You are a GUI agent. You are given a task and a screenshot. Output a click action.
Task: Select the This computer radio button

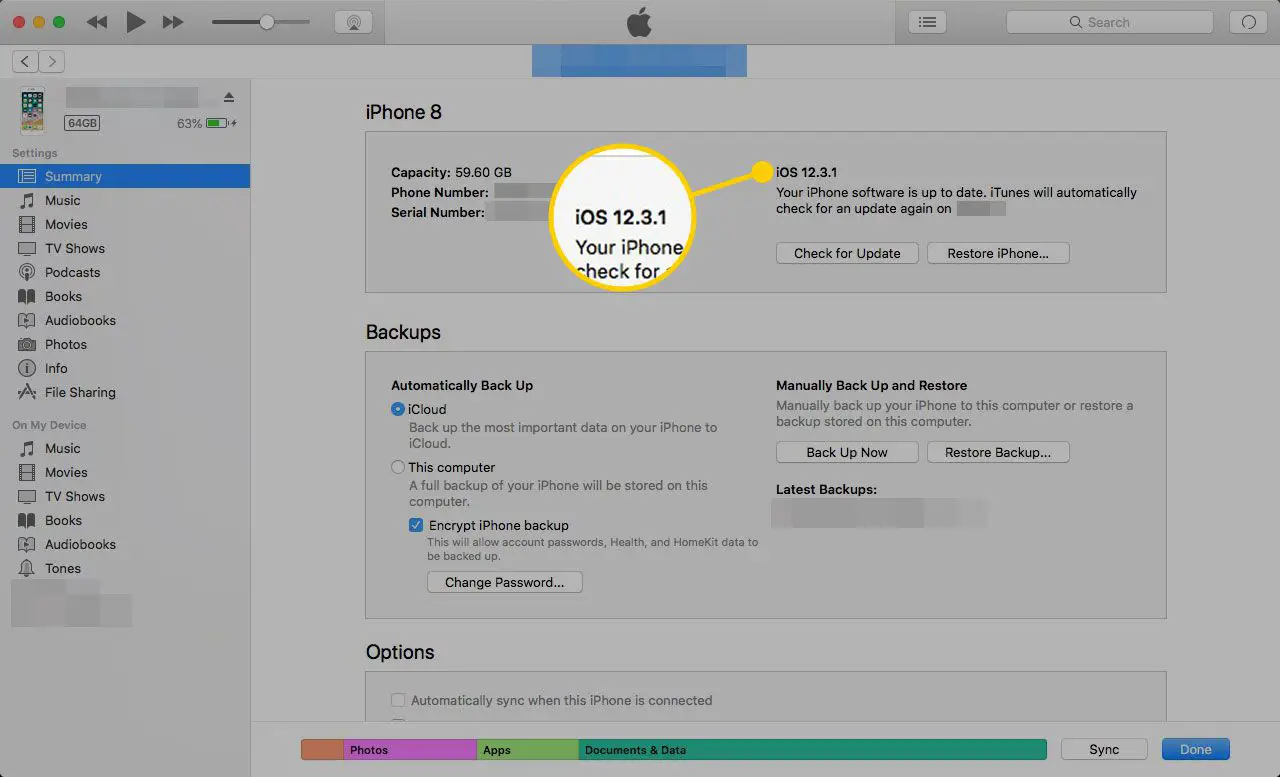398,467
